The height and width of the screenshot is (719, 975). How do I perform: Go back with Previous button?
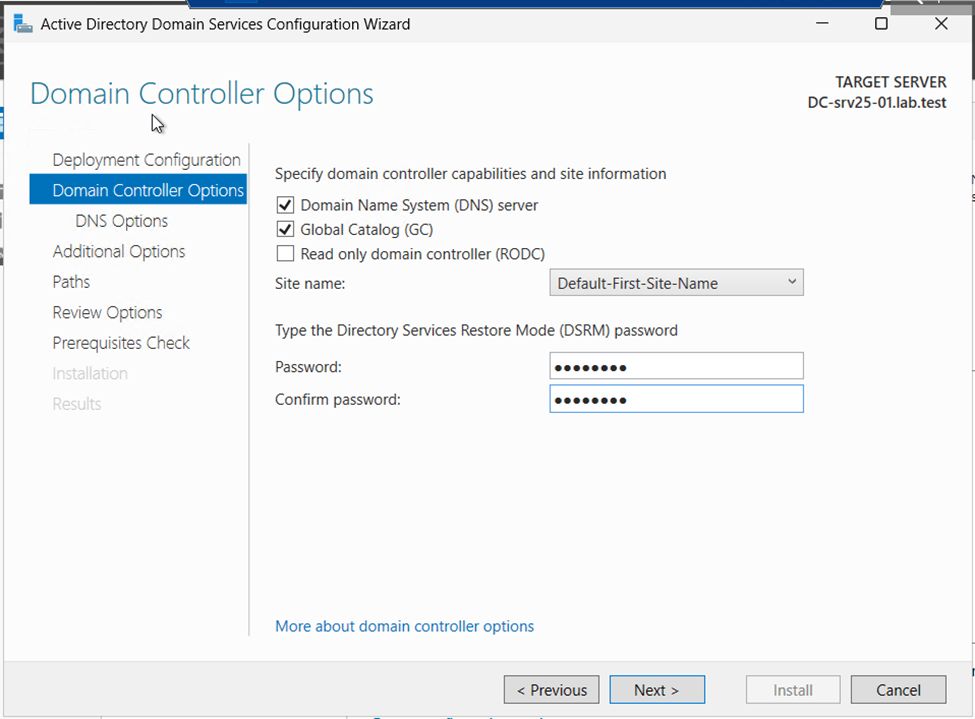point(552,690)
